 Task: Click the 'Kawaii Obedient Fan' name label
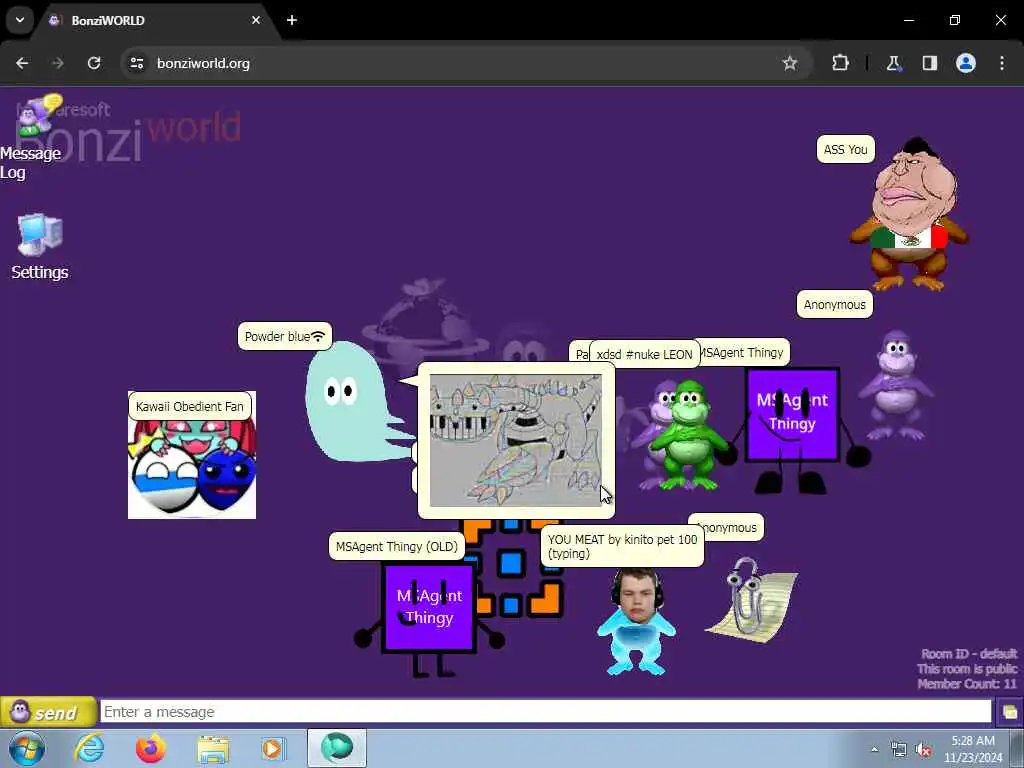(189, 406)
